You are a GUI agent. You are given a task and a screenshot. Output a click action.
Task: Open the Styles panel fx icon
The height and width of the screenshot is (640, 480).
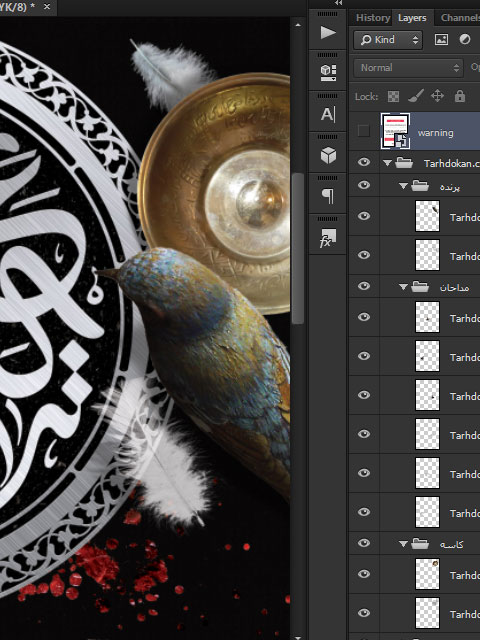328,238
